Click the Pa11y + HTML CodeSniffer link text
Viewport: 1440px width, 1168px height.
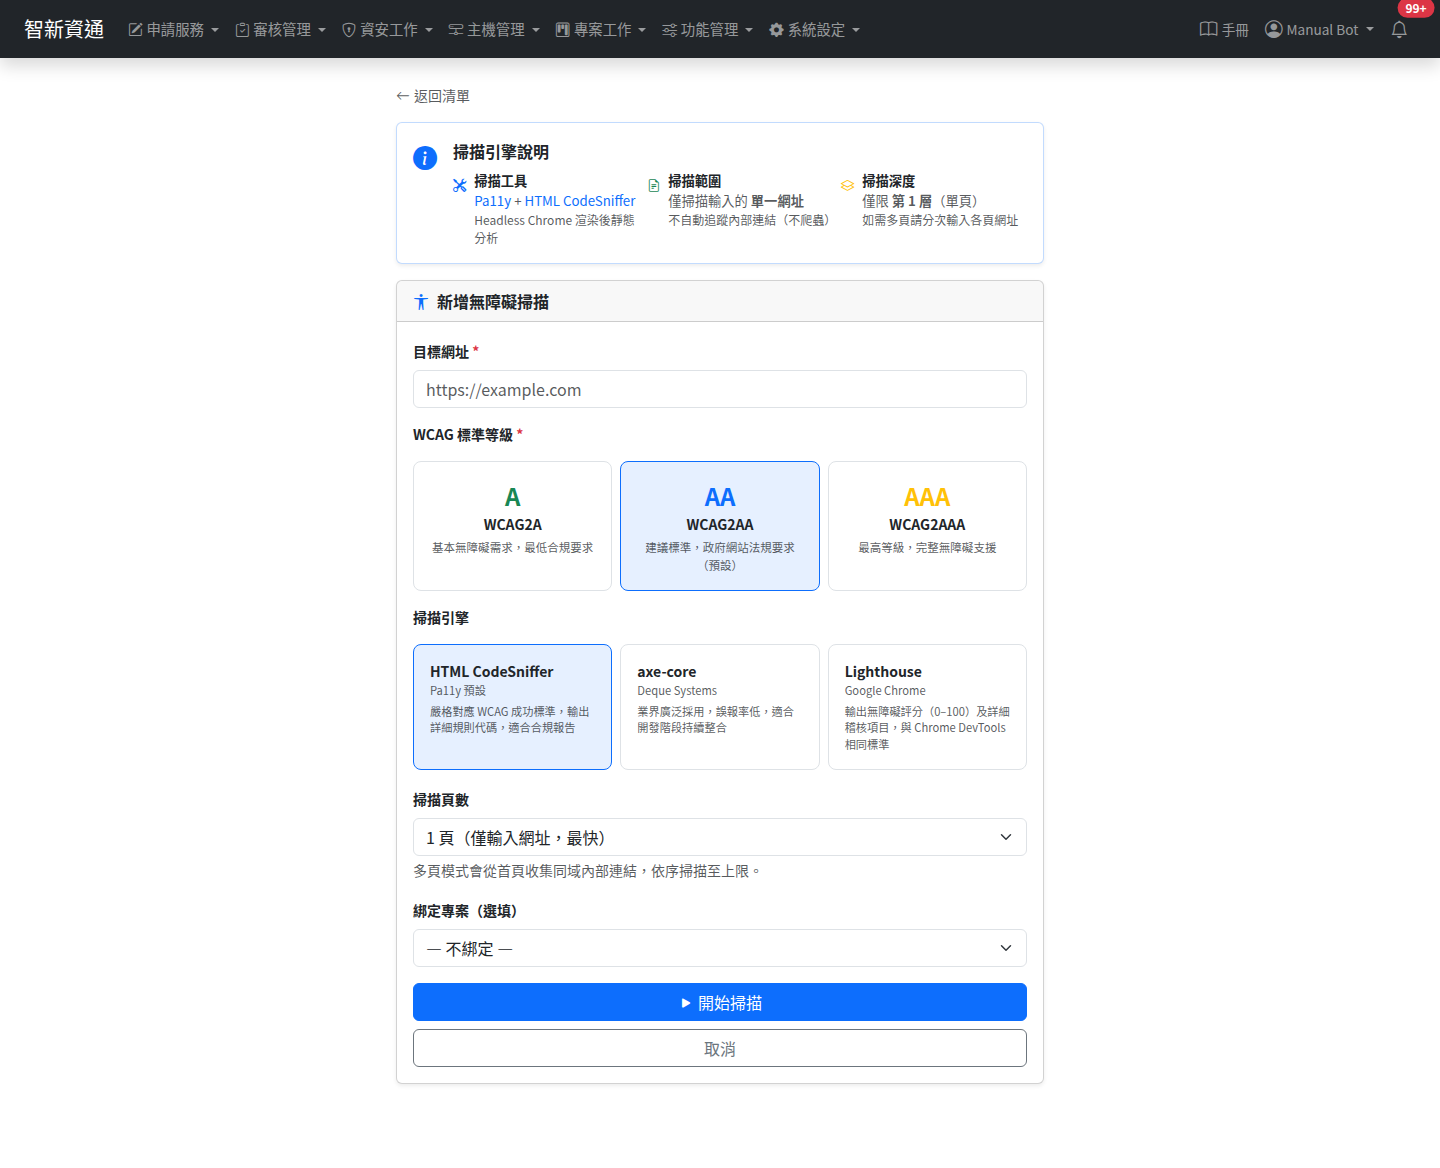click(555, 201)
